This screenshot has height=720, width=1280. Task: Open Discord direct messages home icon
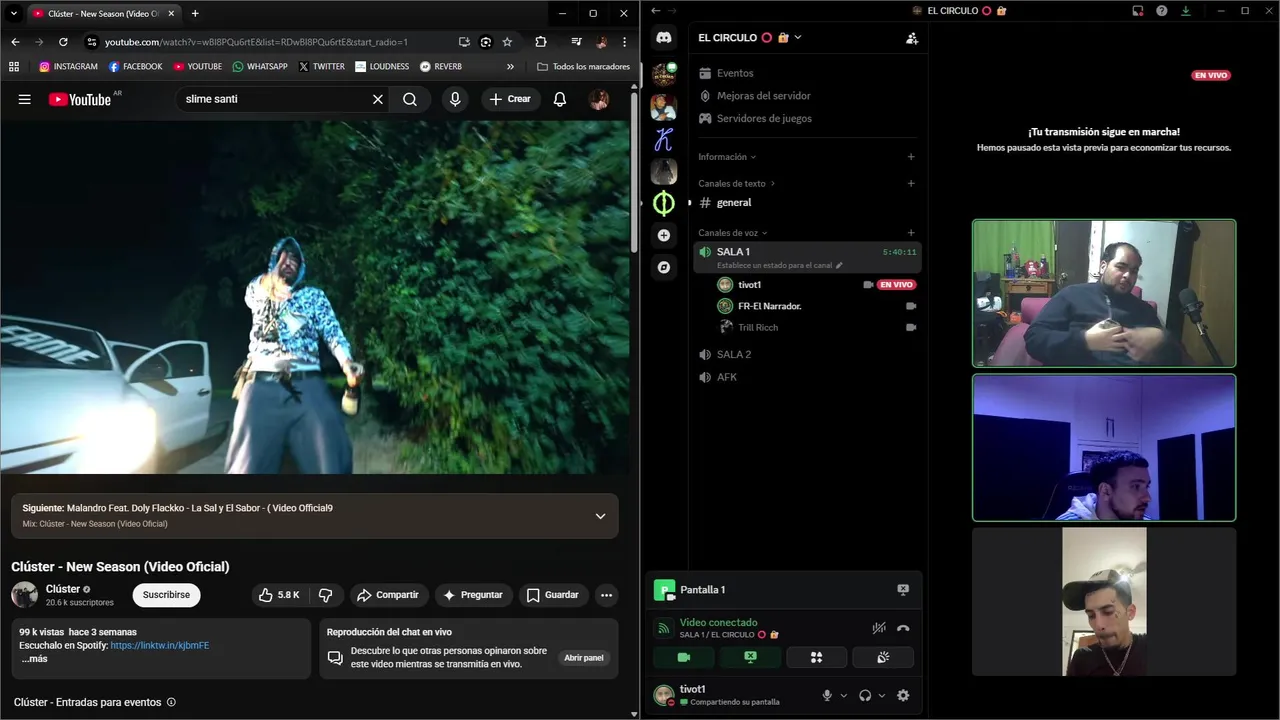pos(664,38)
